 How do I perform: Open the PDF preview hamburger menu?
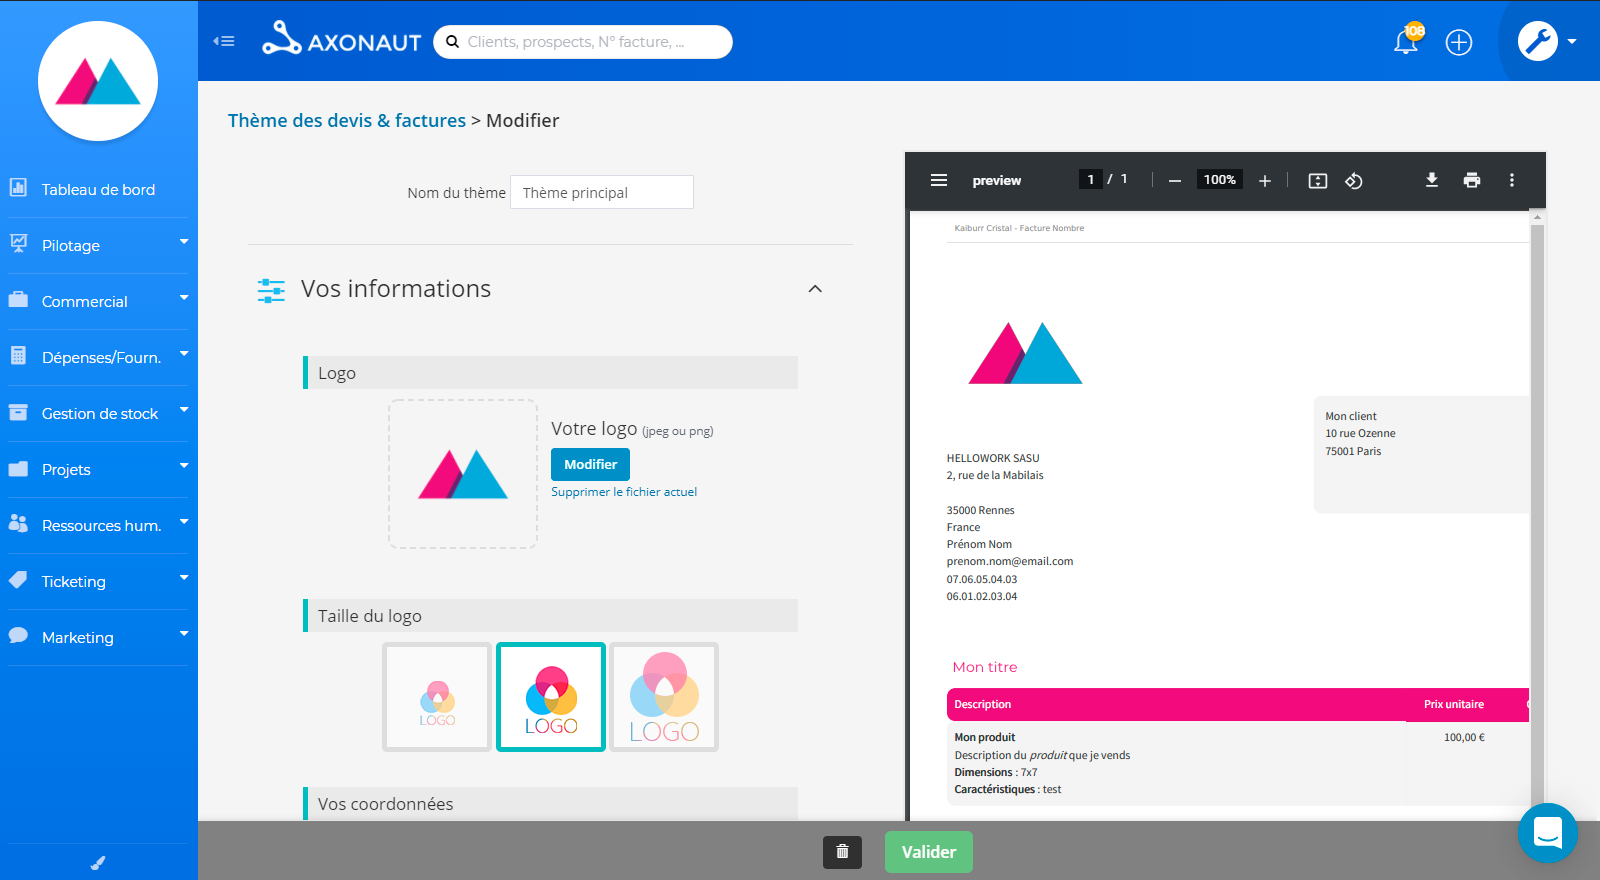point(939,180)
